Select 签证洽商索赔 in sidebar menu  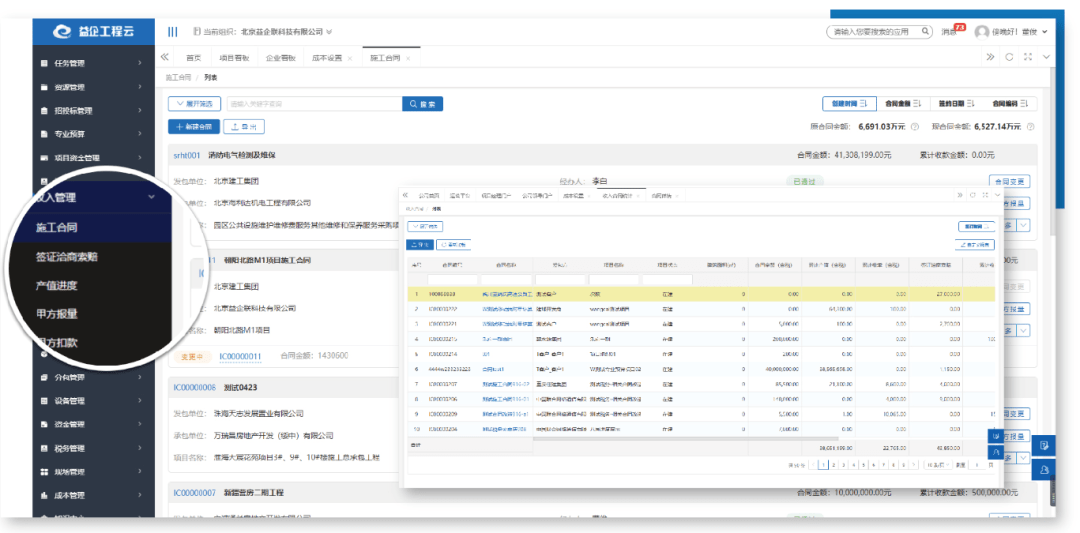[x=67, y=256]
